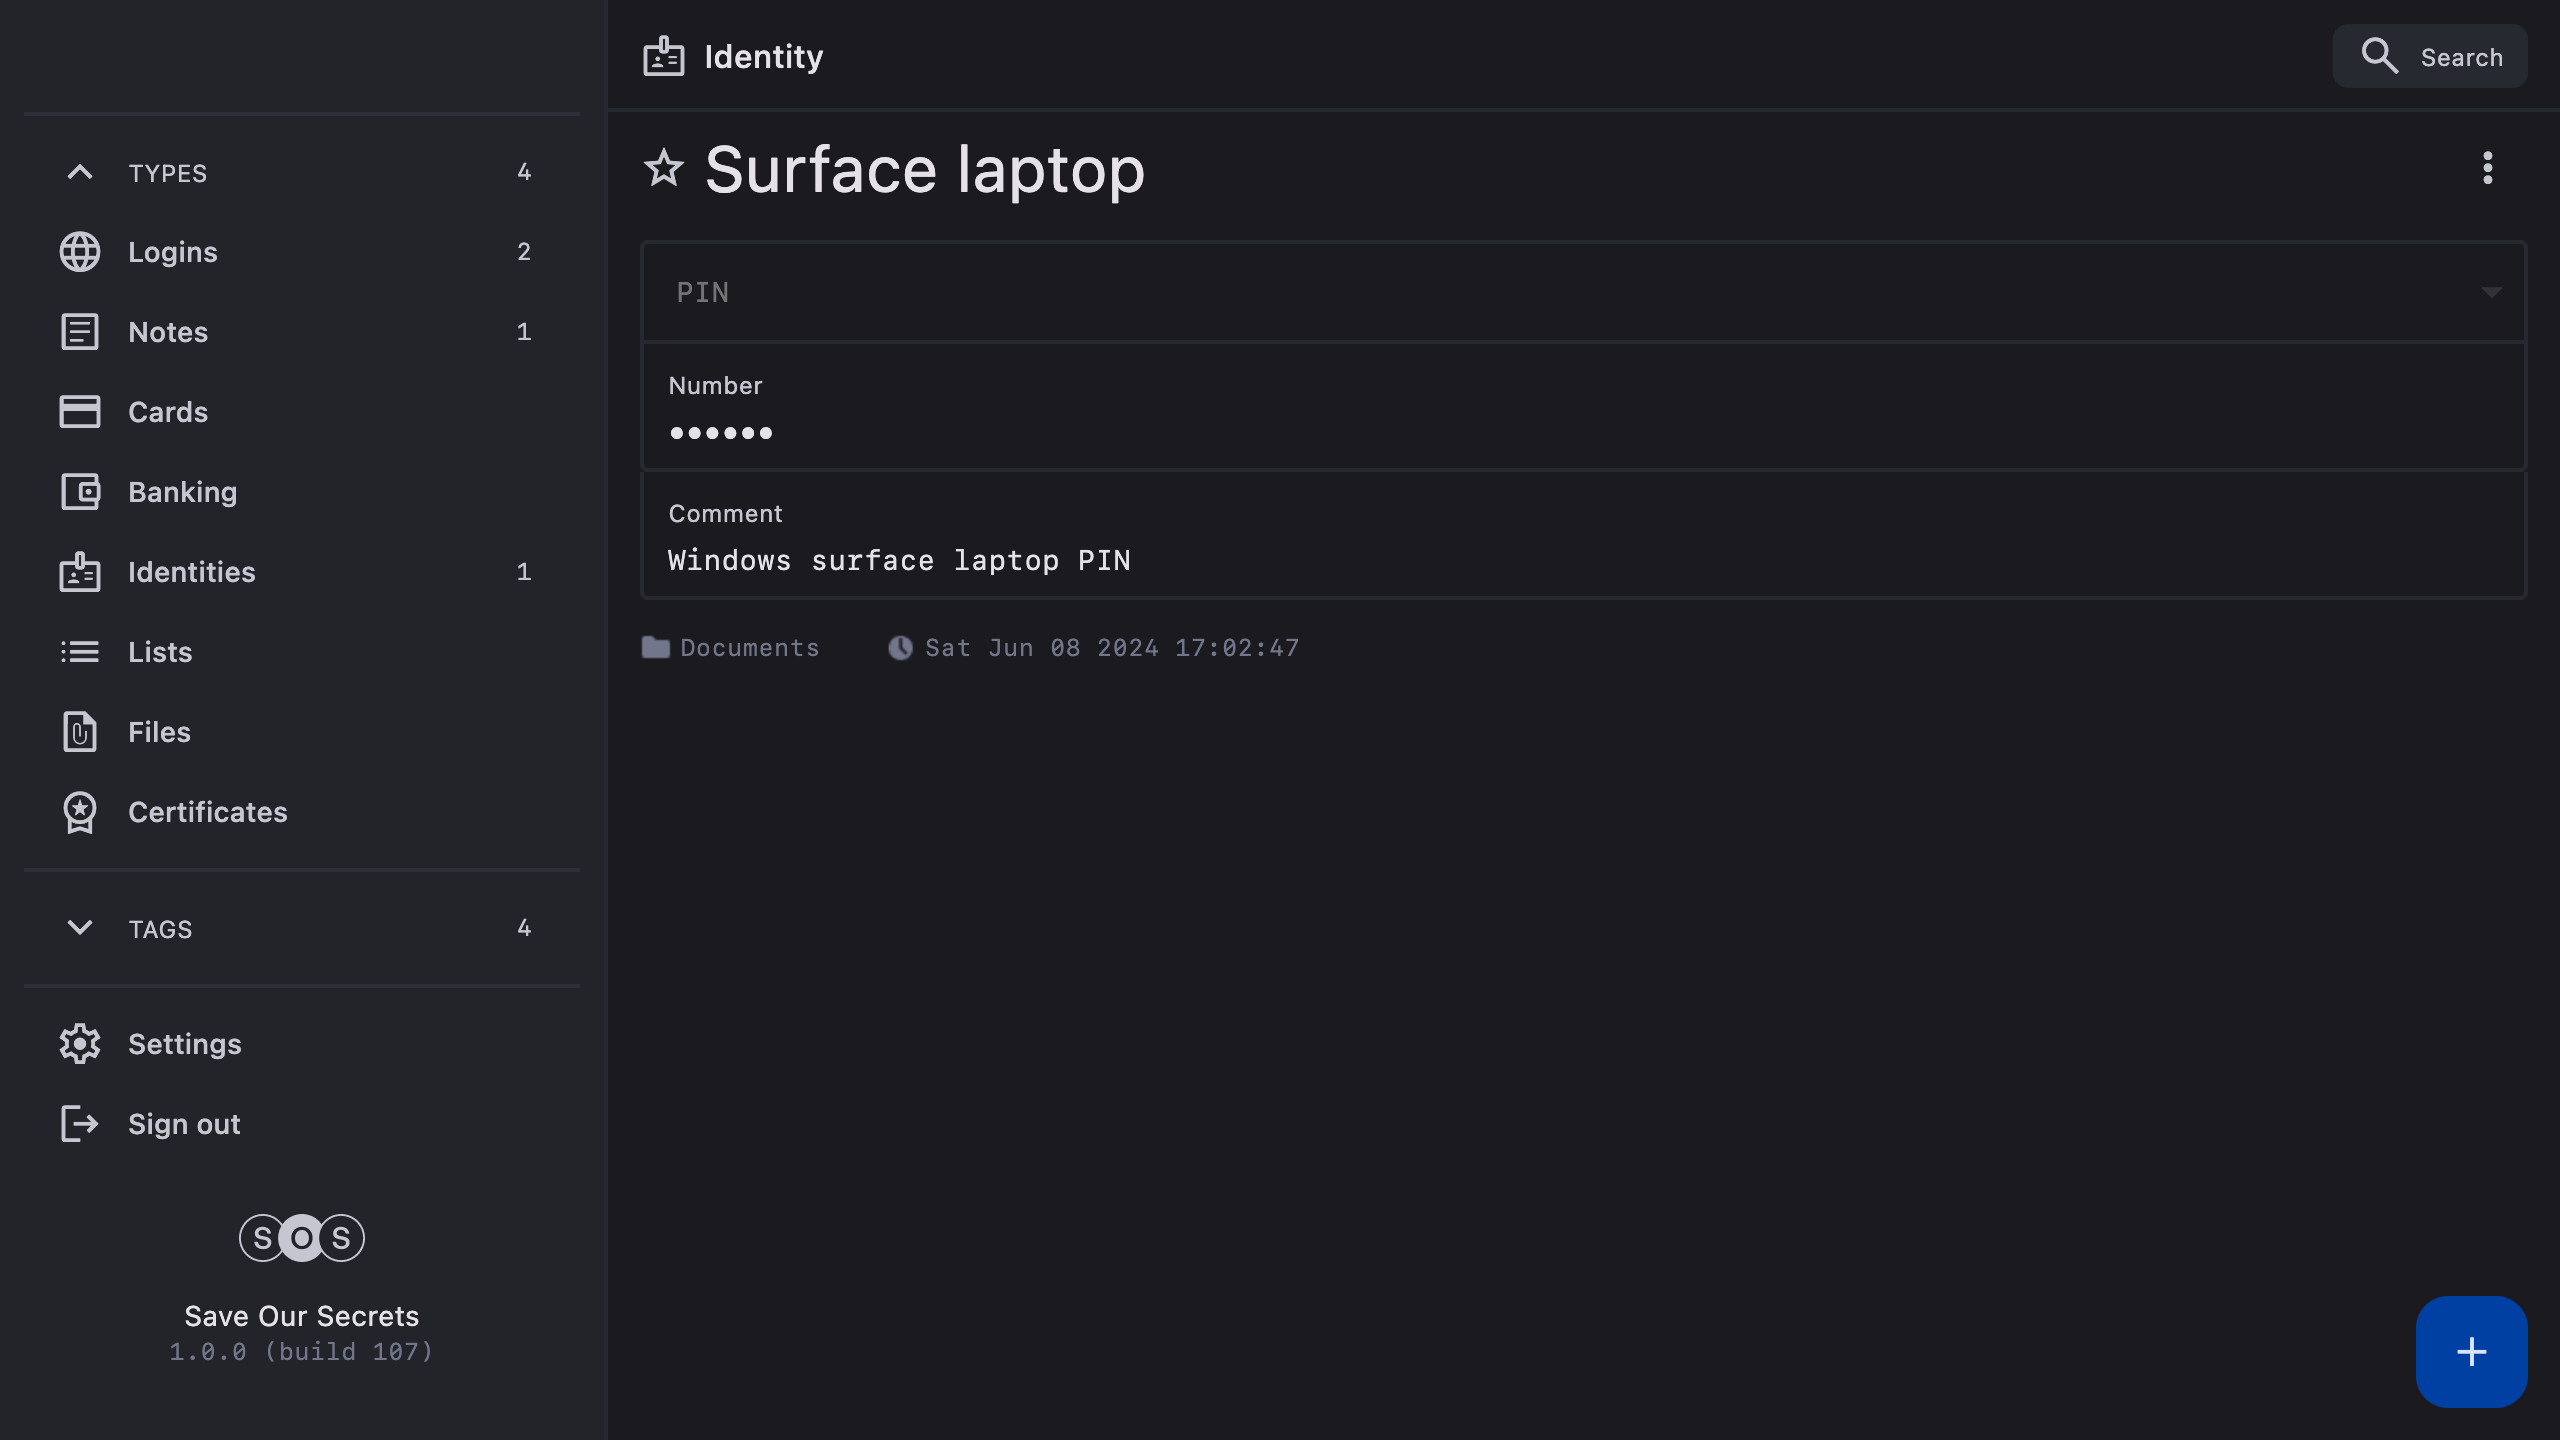
Task: Click the Search box
Action: click(2430, 57)
